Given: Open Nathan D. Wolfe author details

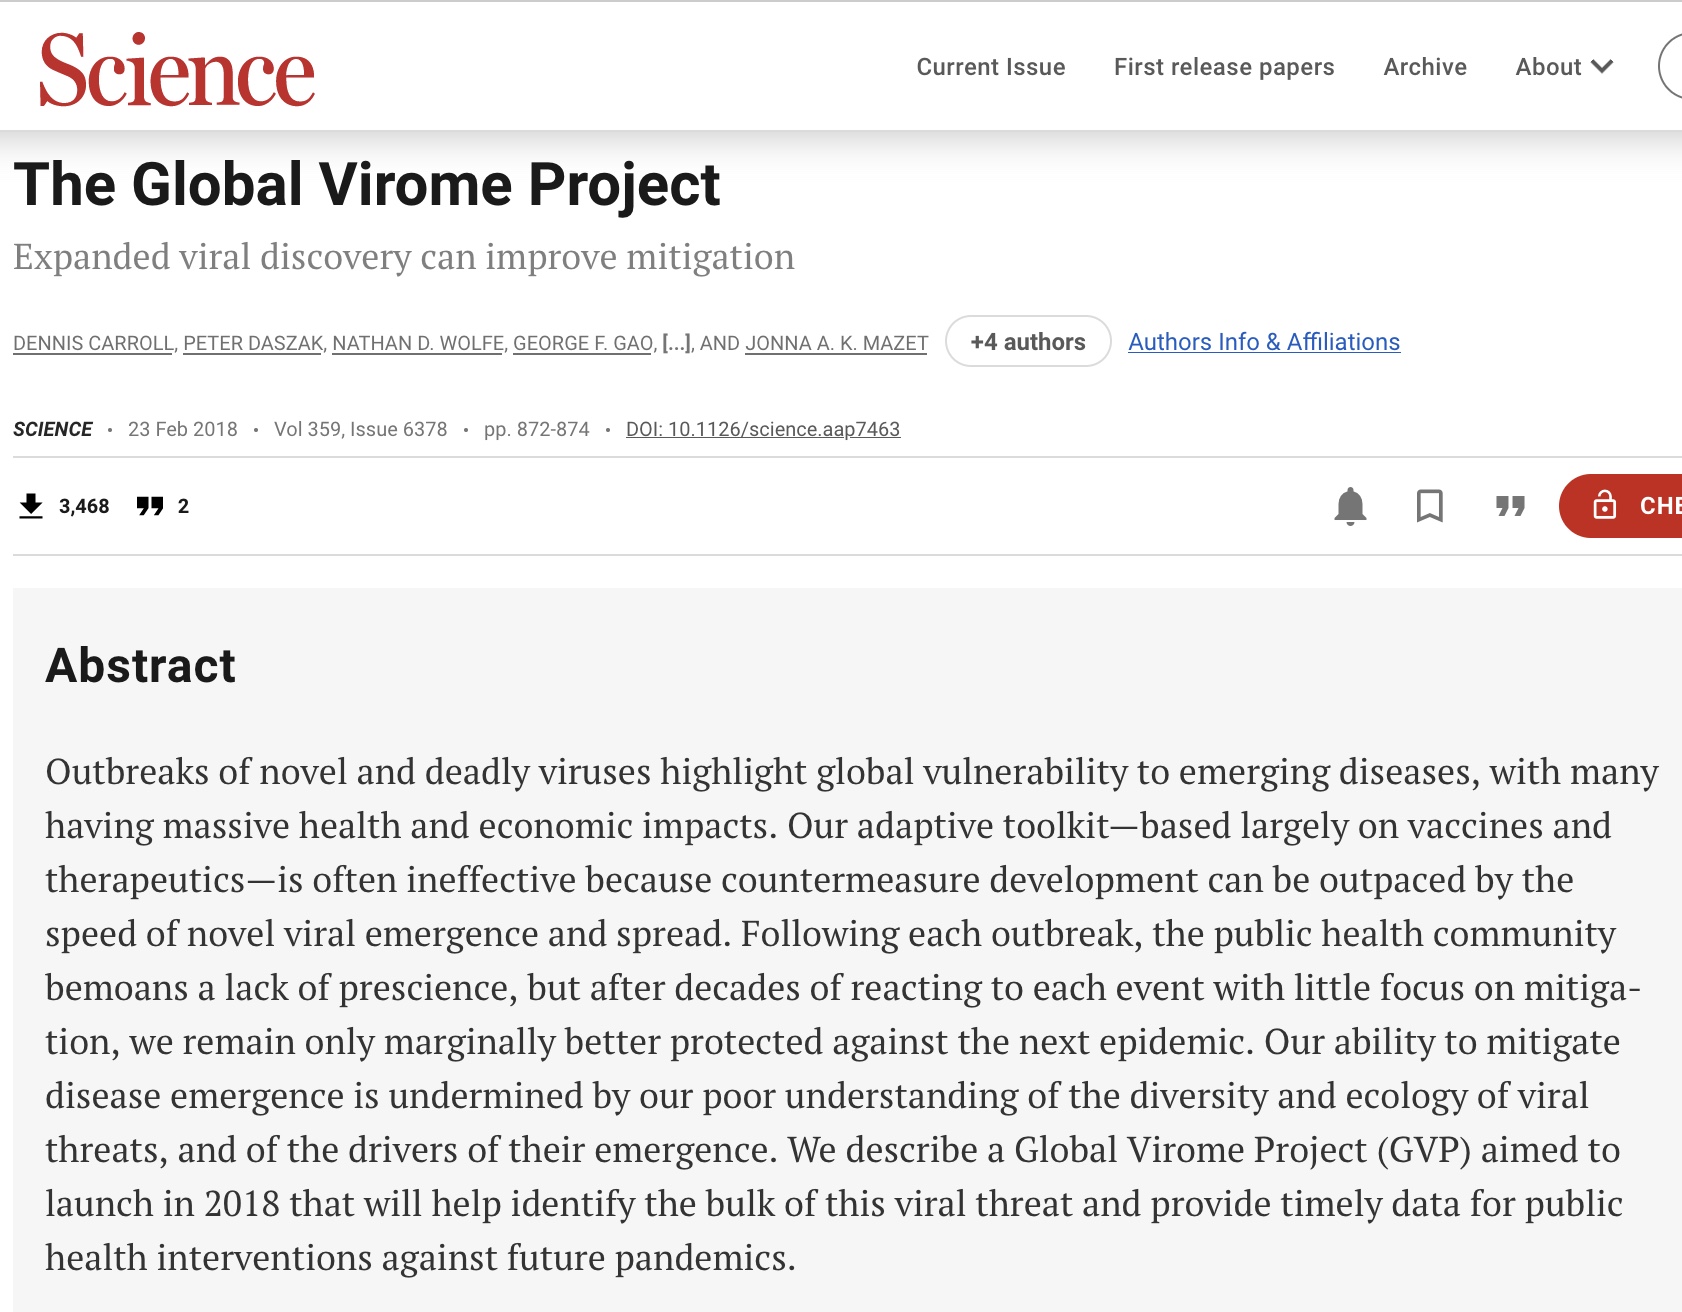Looking at the screenshot, I should coord(418,343).
